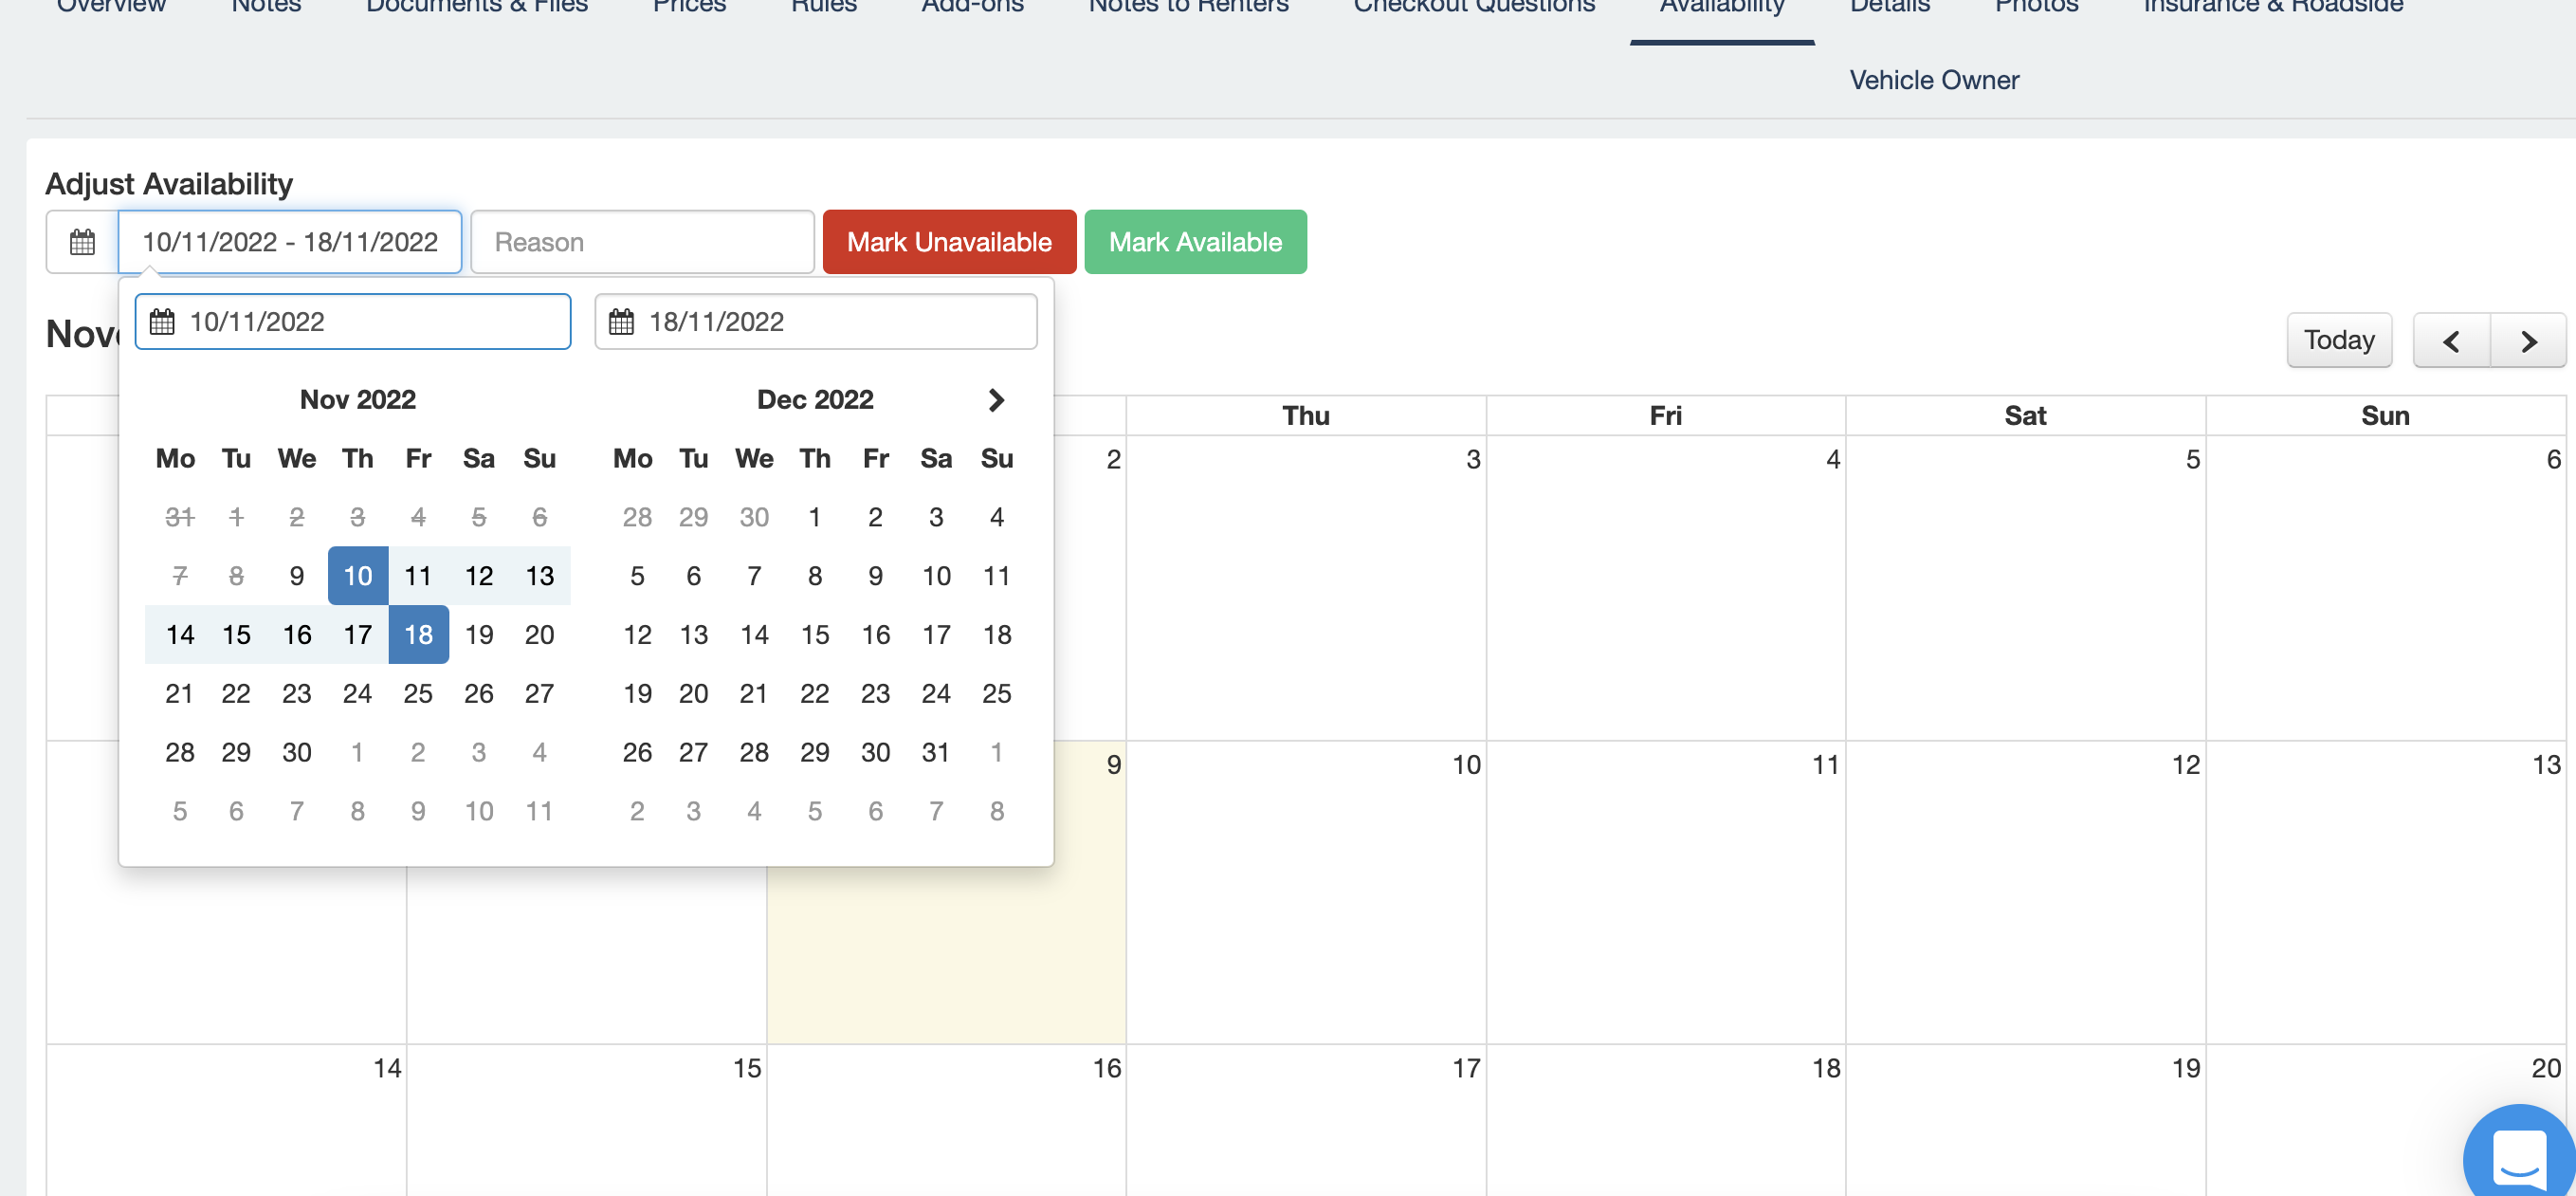Advance date picker to next month
This screenshot has width=2576, height=1196.
(x=995, y=400)
